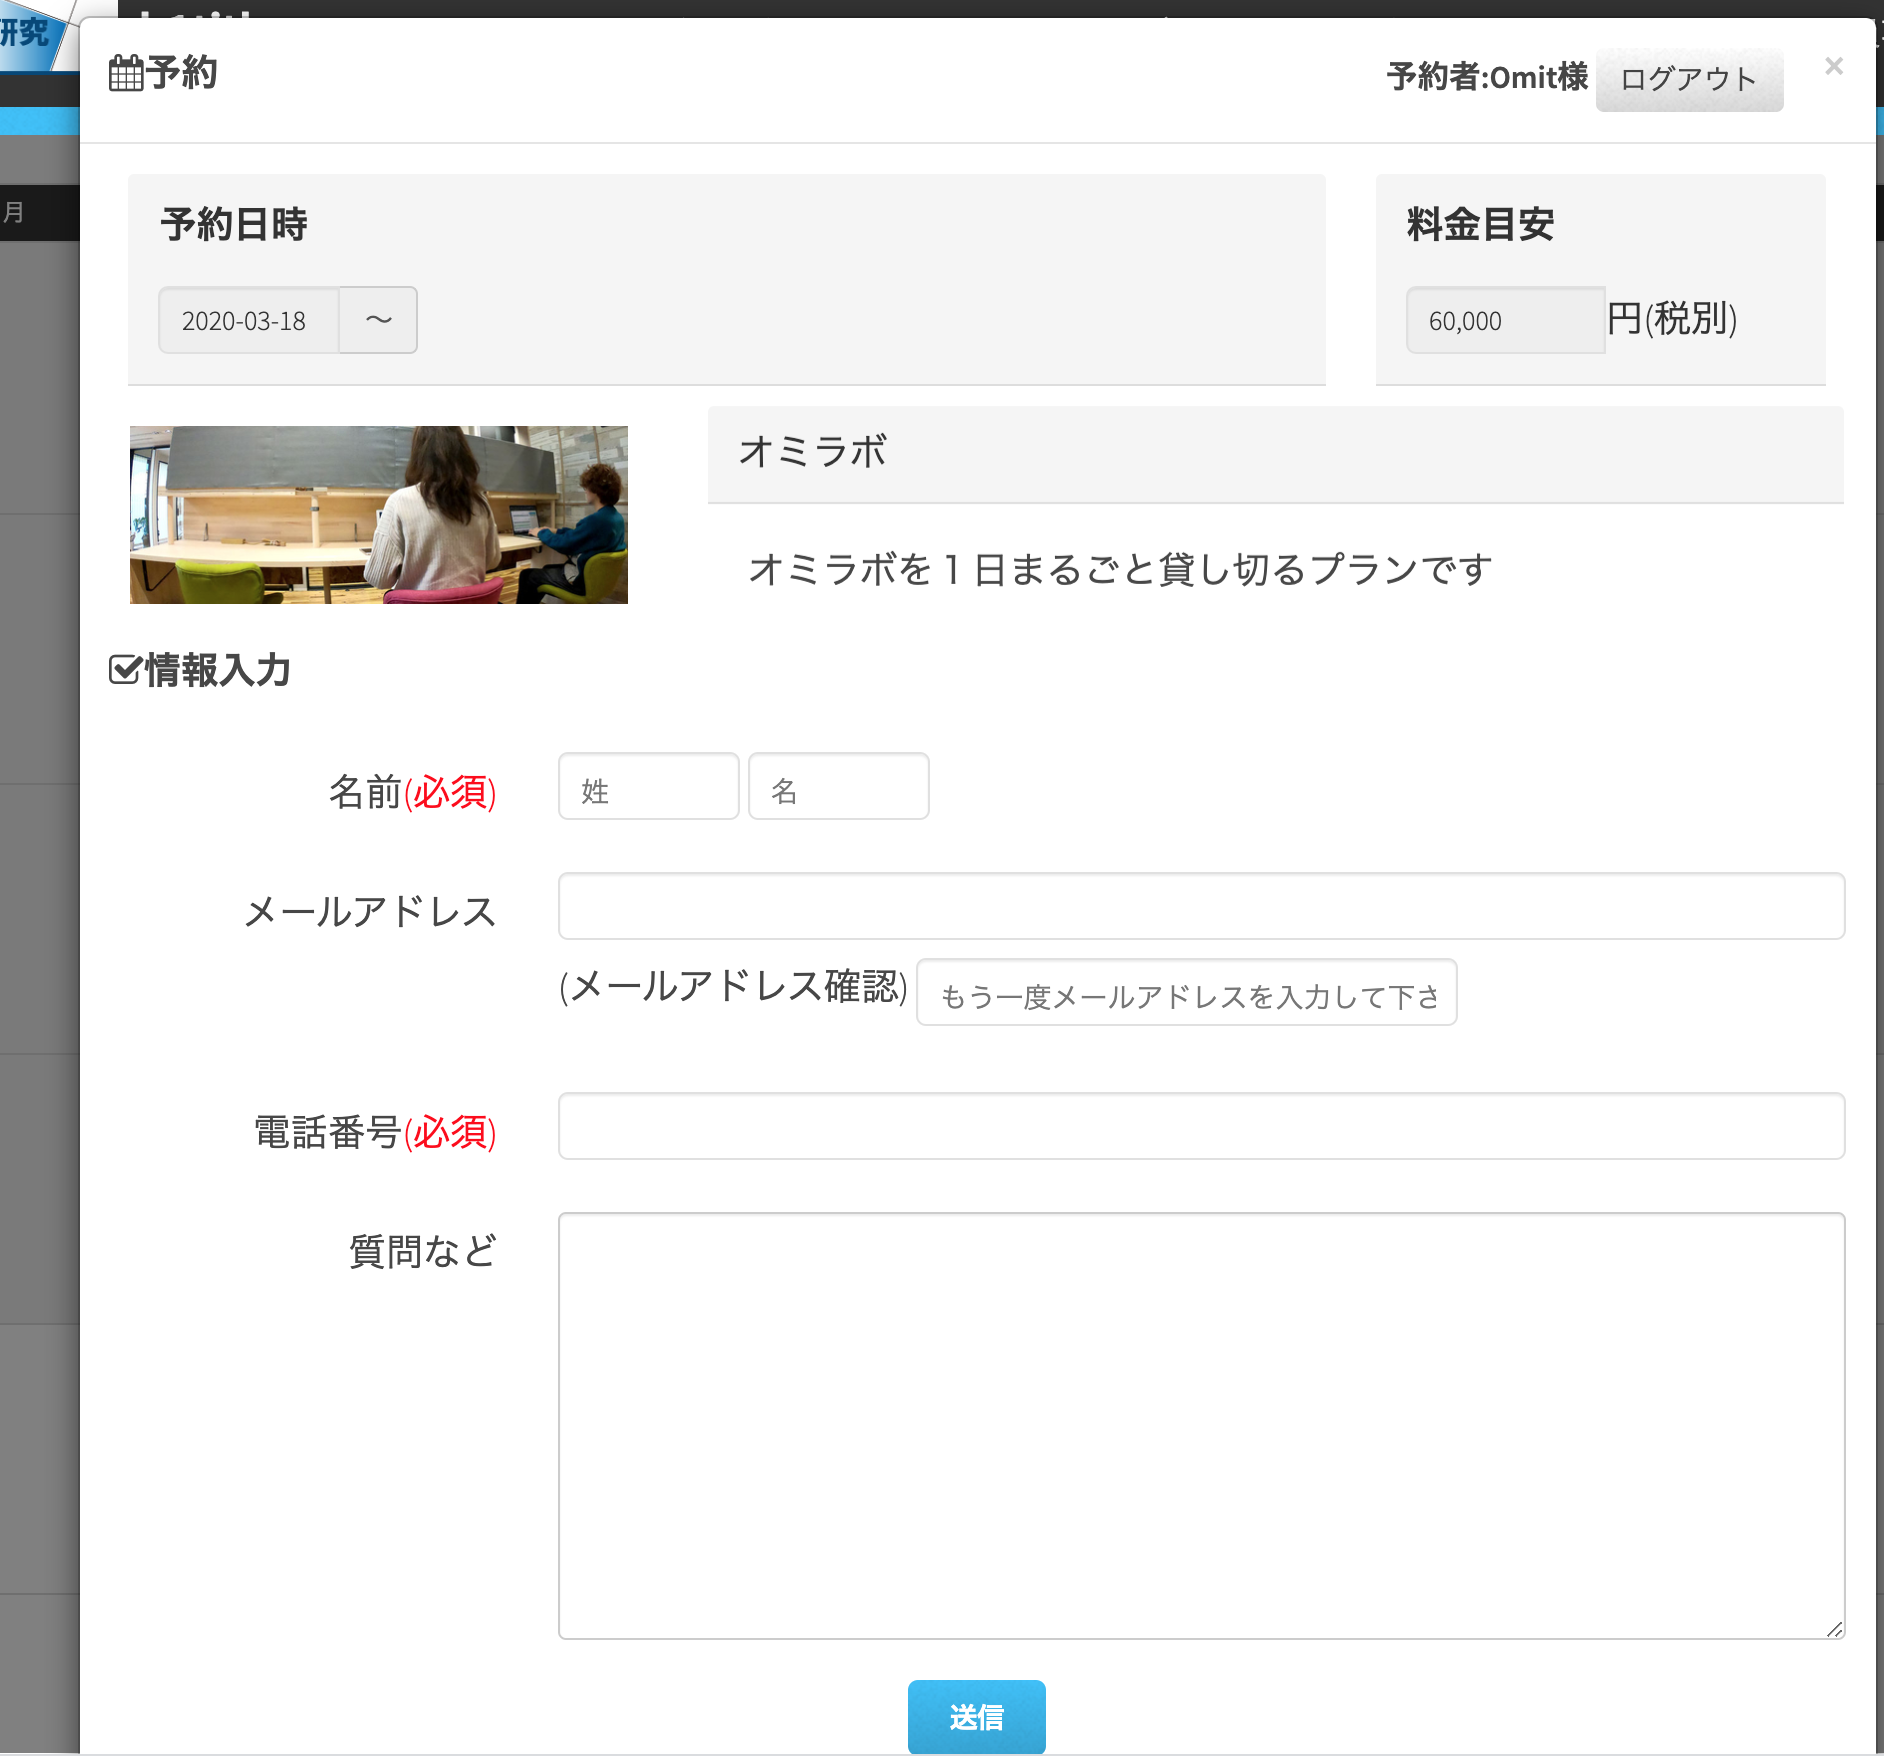Focus the 電話番号 phone number field
1884x1756 pixels.
(x=1200, y=1127)
